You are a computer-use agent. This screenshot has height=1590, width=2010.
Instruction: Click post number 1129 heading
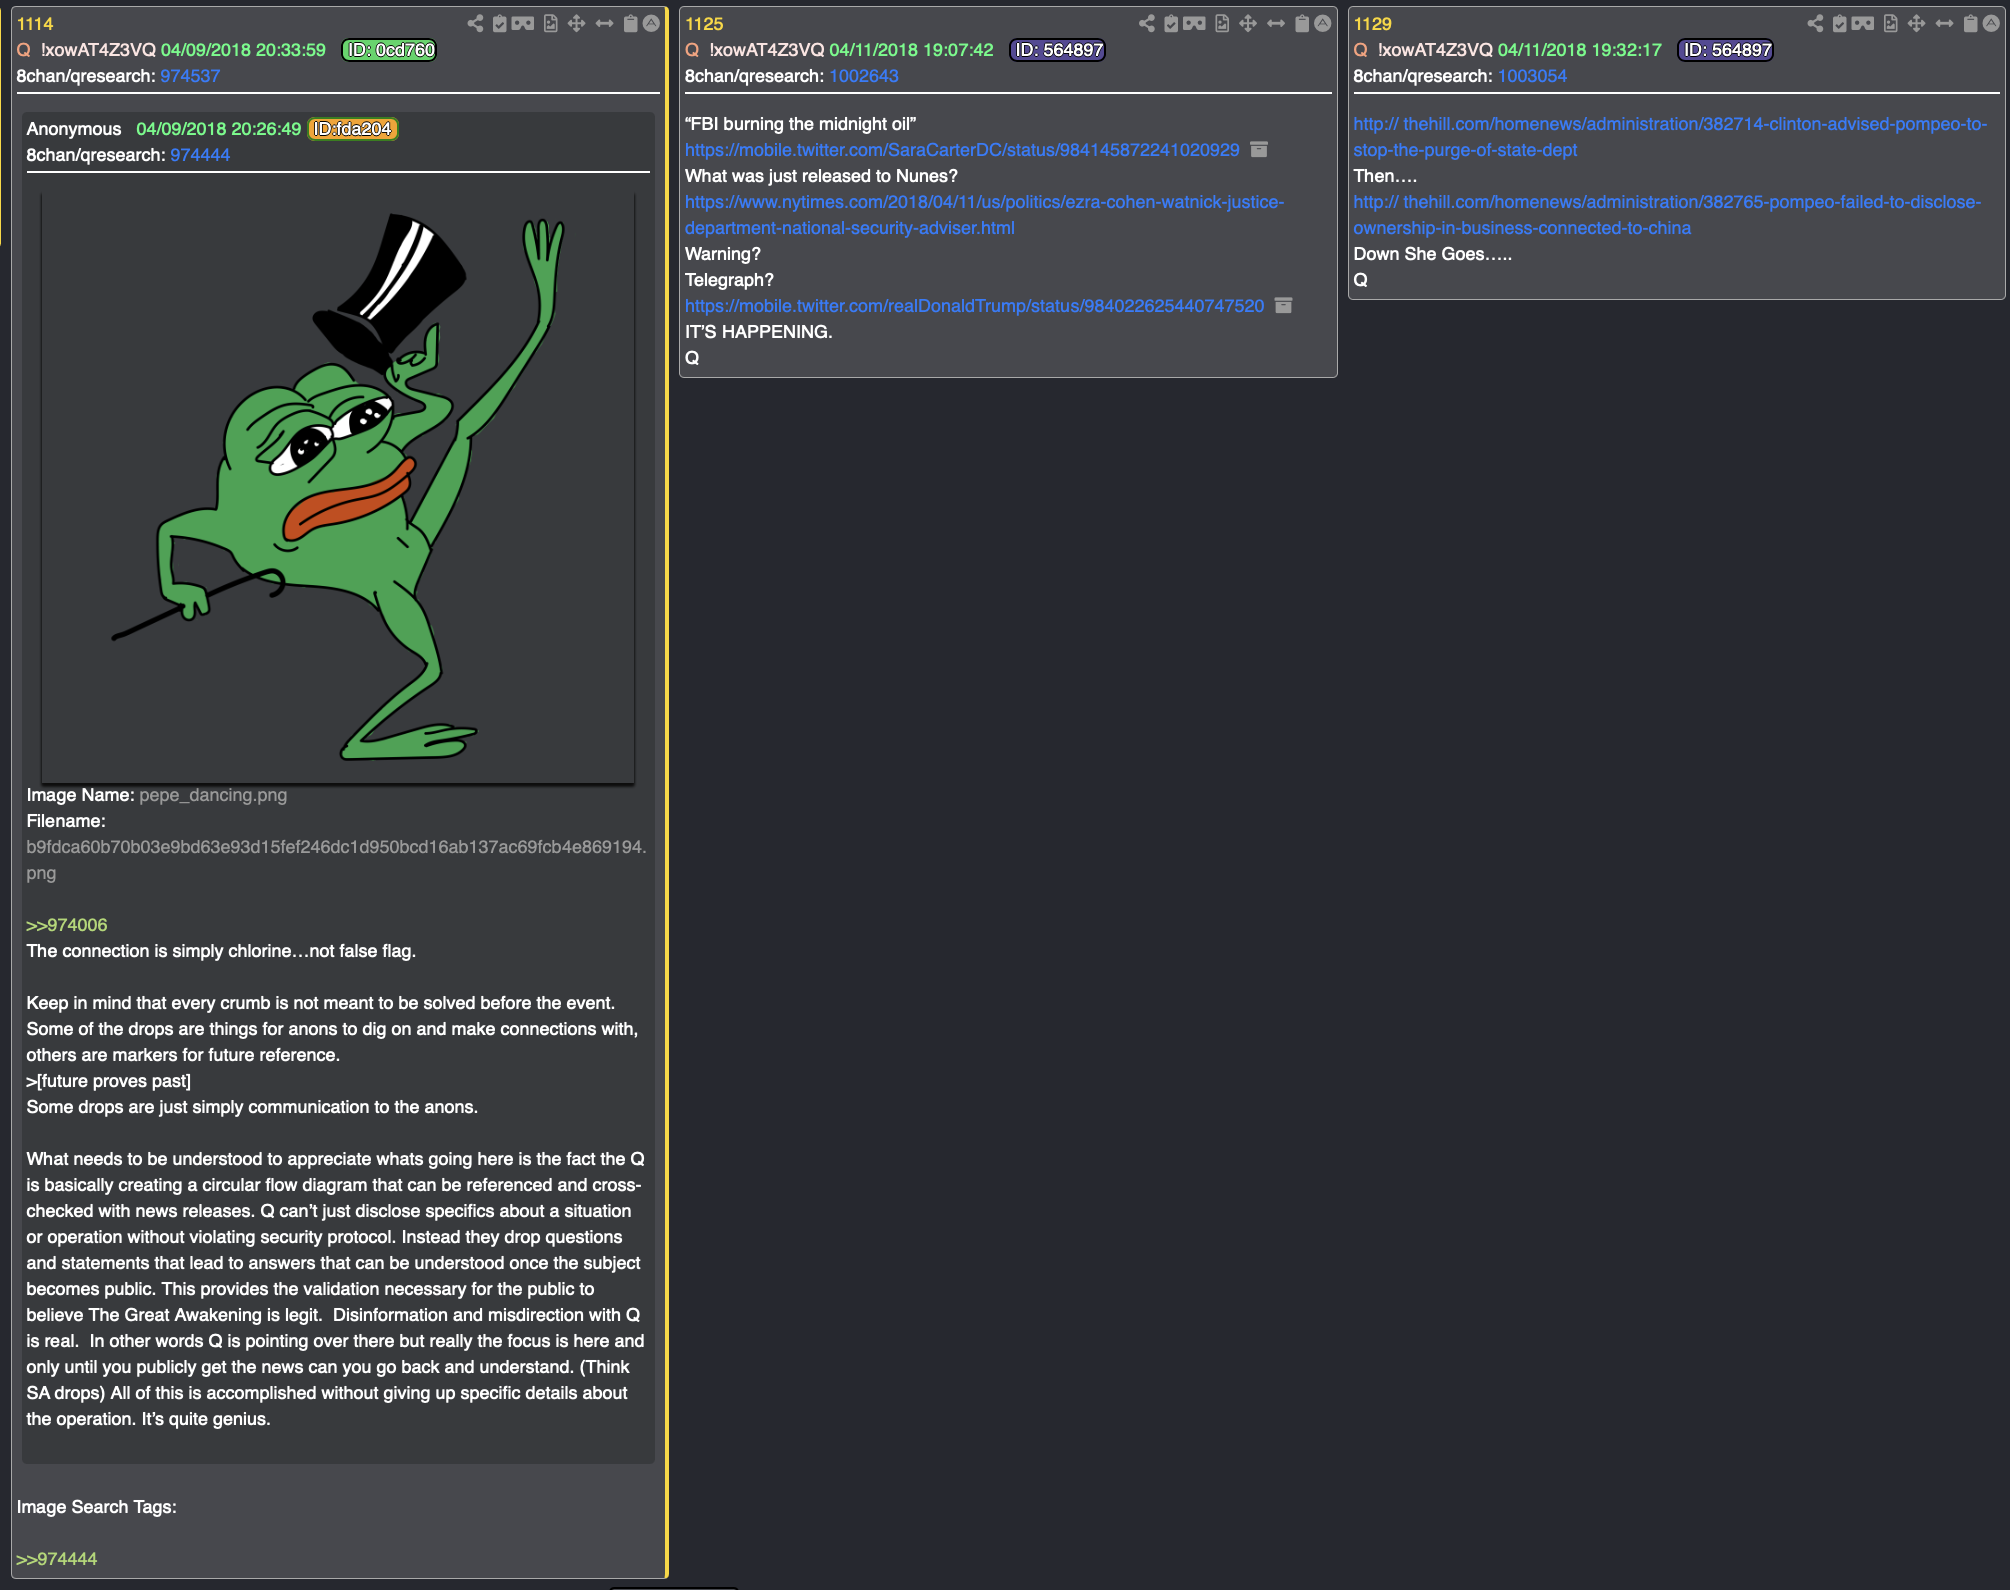(x=1372, y=24)
